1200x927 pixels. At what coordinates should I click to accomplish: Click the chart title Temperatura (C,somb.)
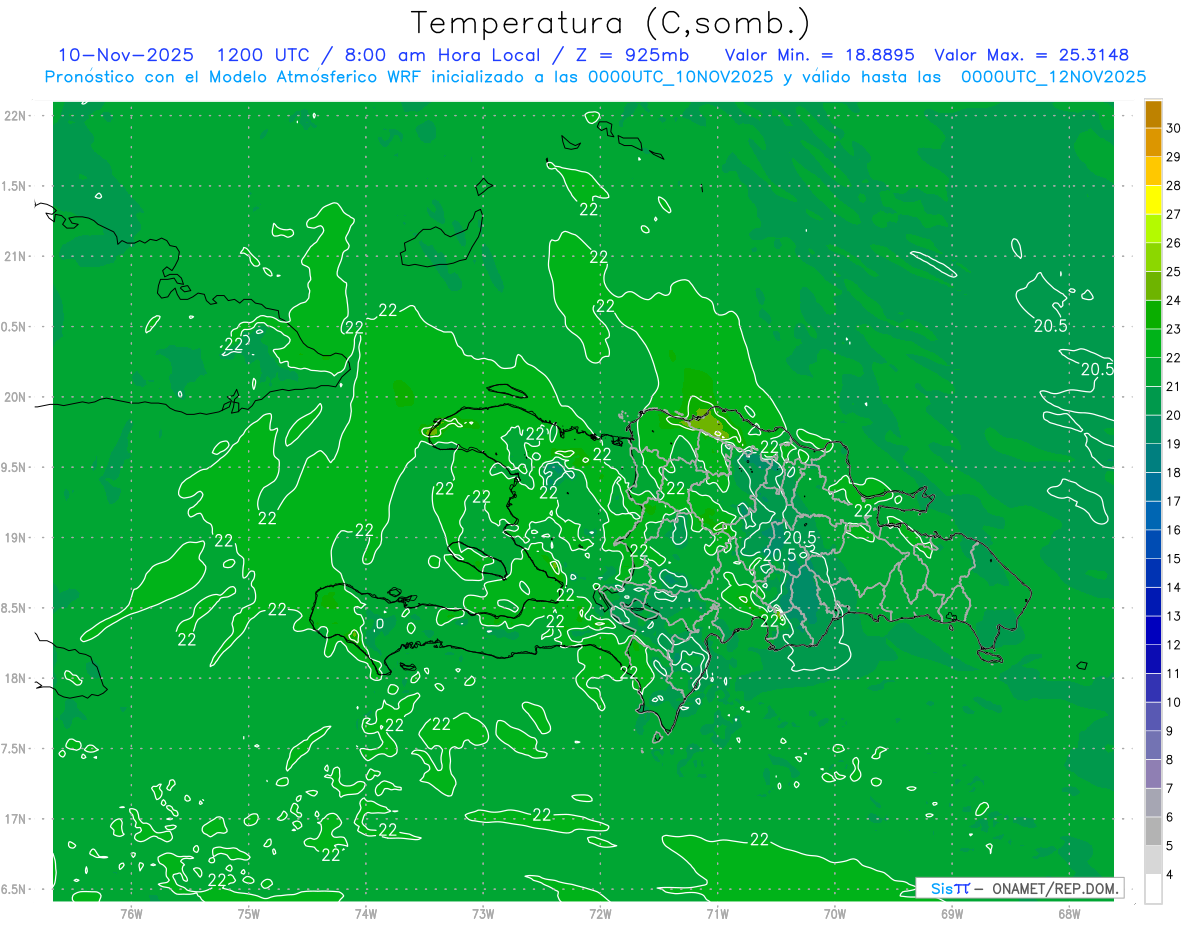pyautogui.click(x=611, y=22)
